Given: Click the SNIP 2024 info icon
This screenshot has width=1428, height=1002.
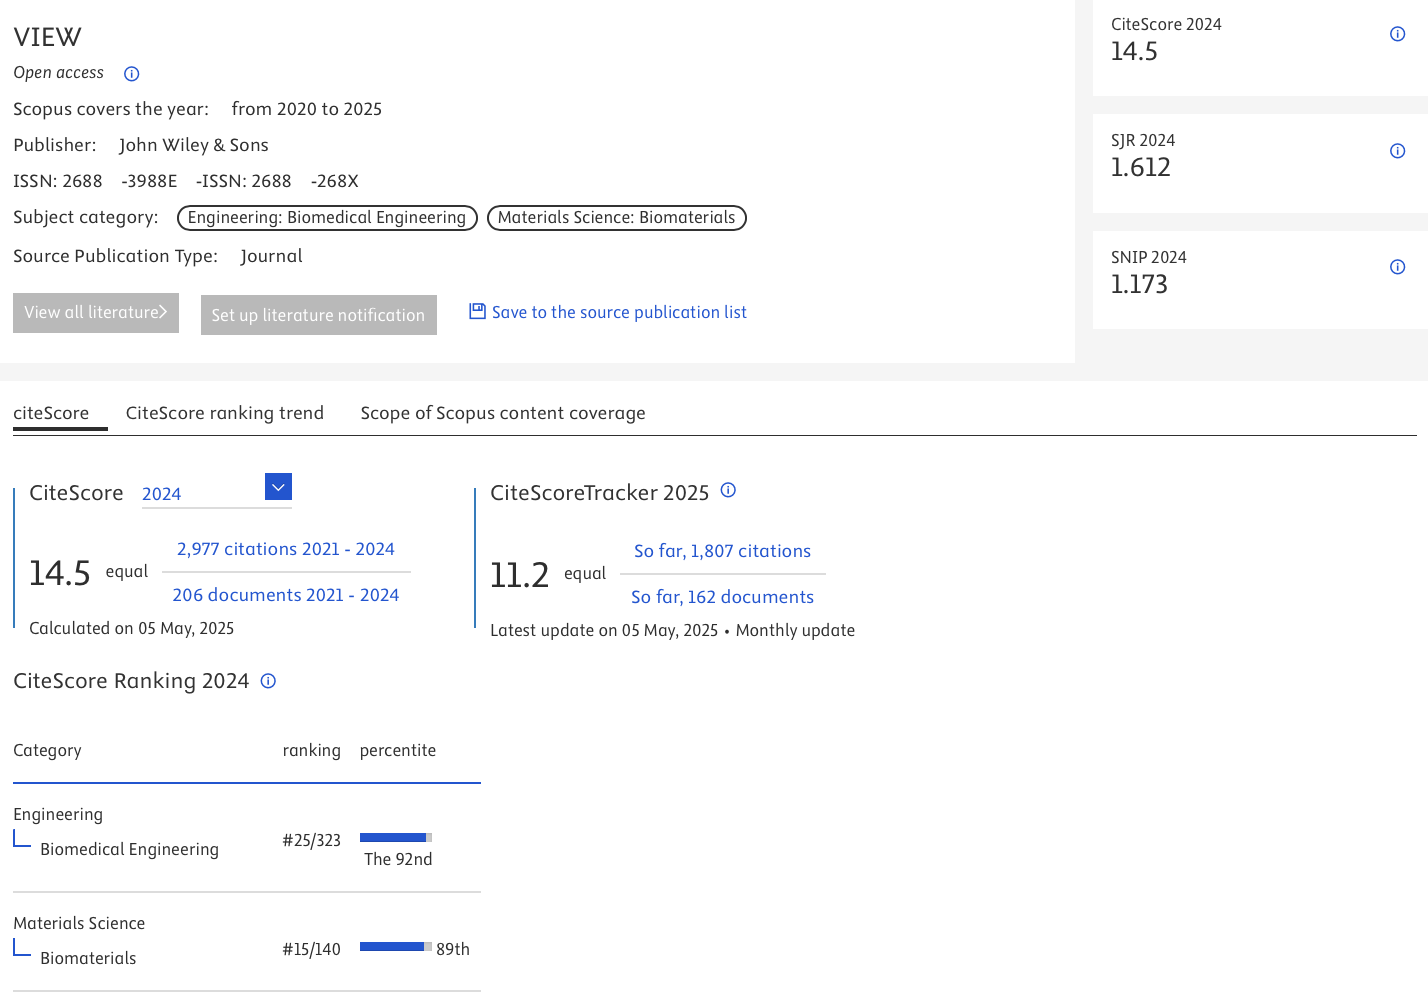Looking at the screenshot, I should coord(1397,267).
